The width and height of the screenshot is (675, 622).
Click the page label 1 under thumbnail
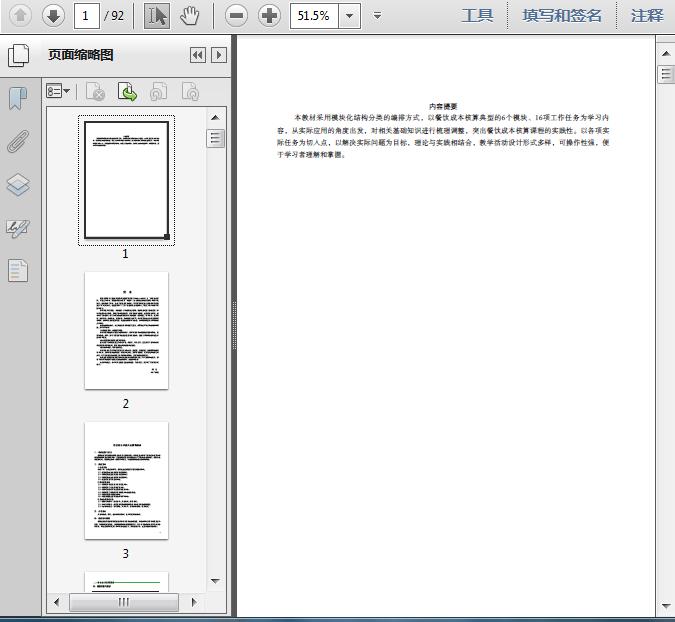pyautogui.click(x=125, y=254)
